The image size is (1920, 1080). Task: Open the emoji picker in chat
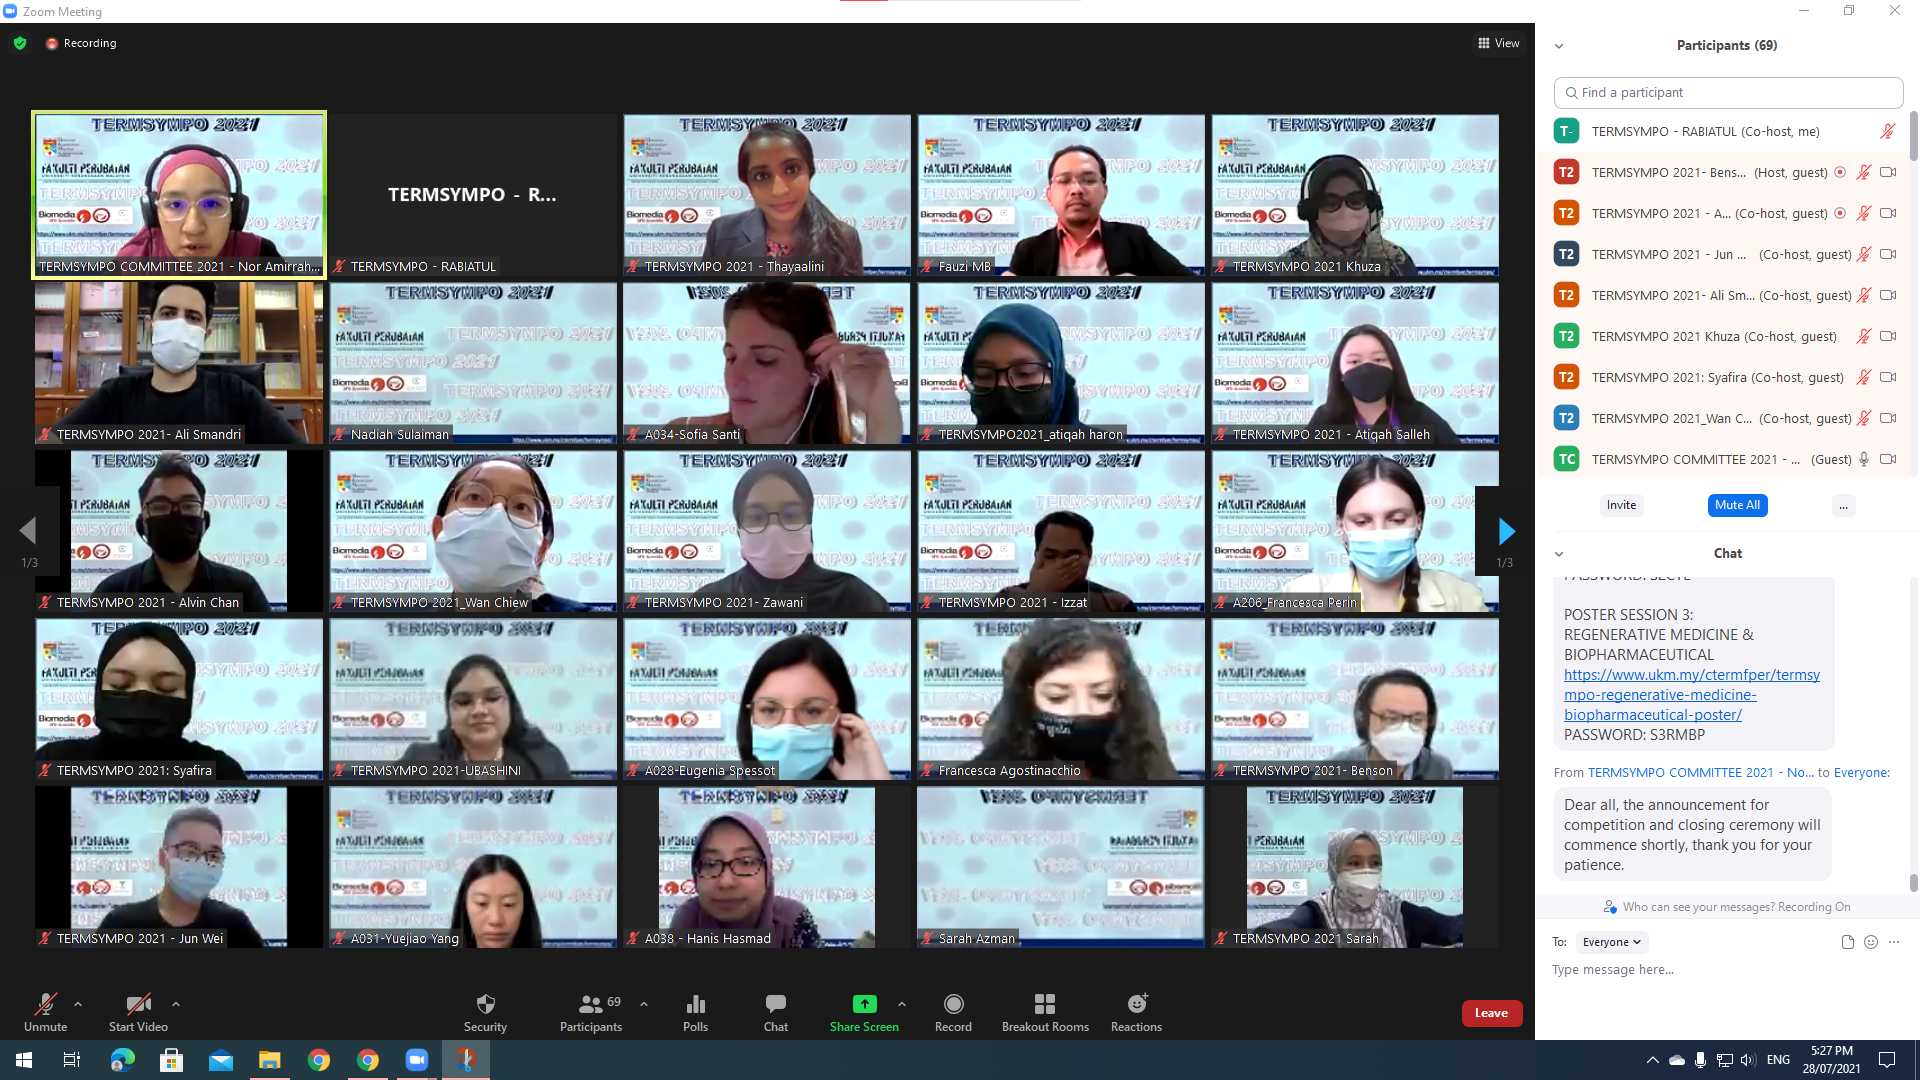pos(1871,942)
